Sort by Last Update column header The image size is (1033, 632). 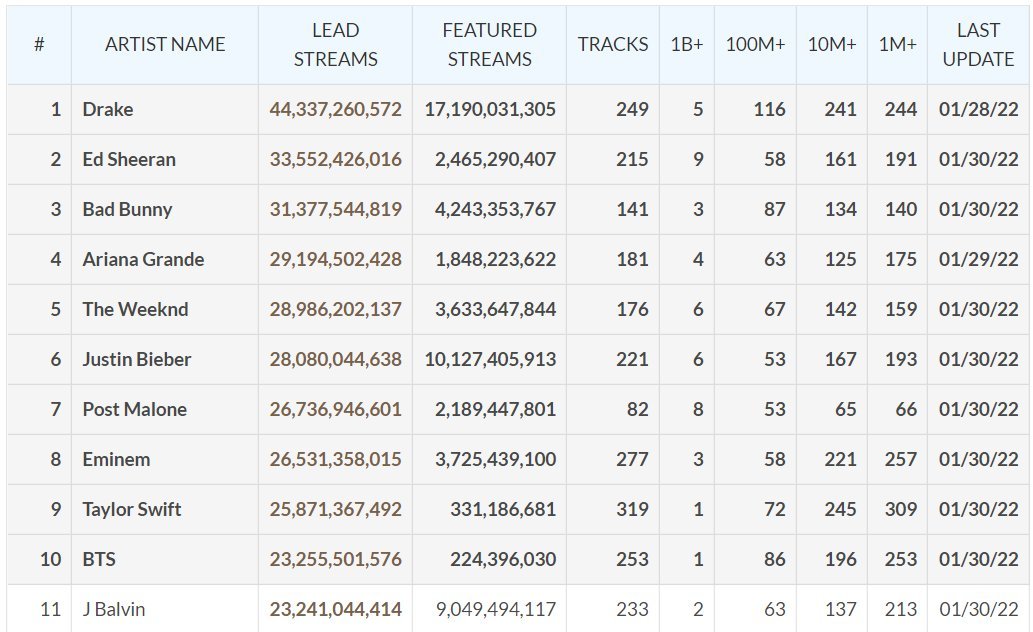coord(978,45)
